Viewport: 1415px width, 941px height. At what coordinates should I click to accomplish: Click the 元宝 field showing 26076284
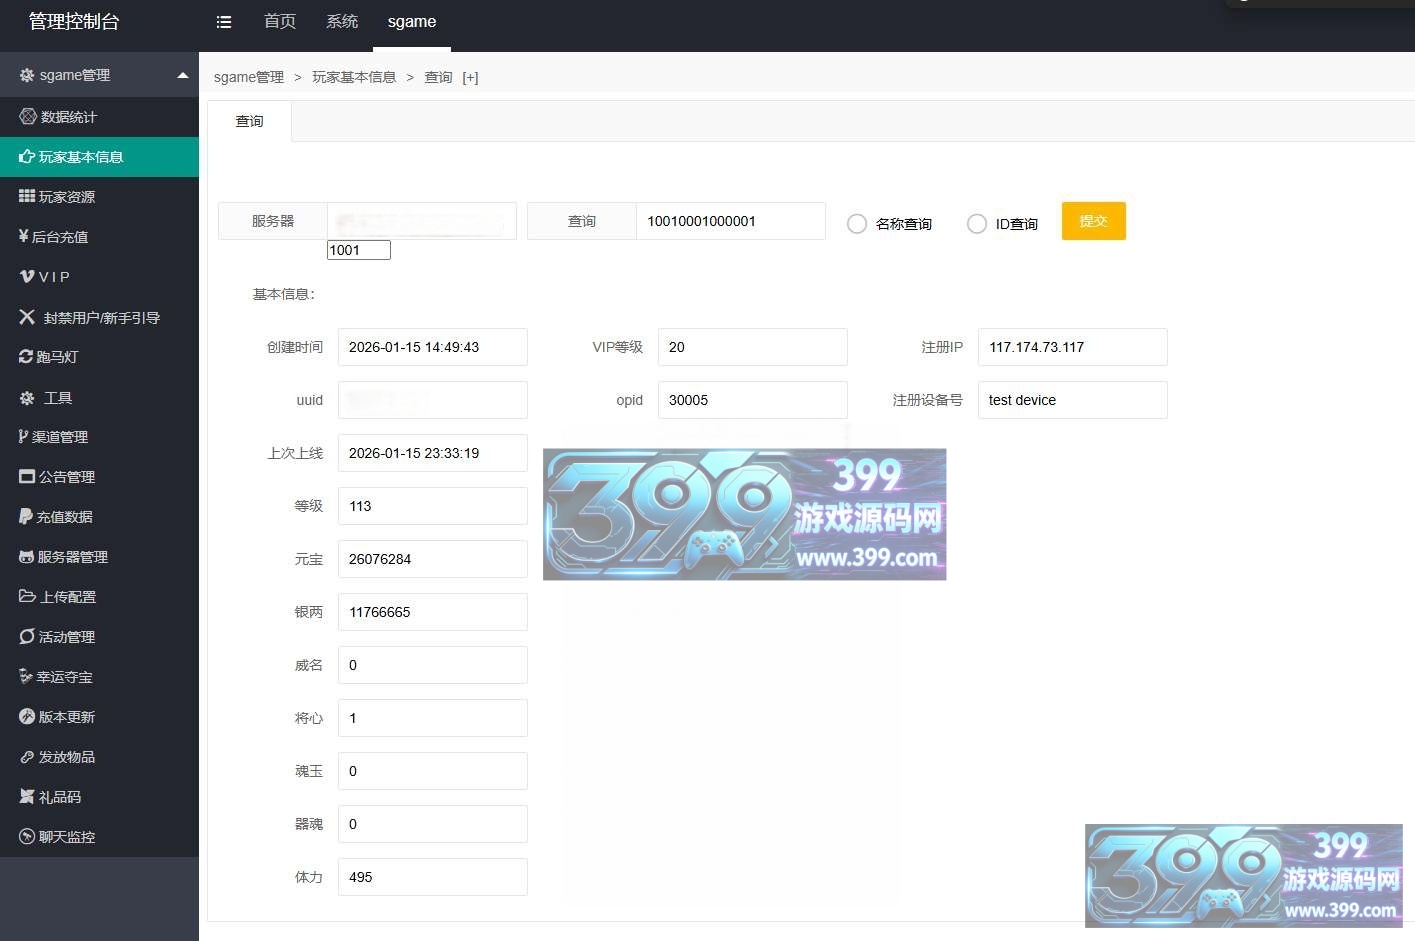pyautogui.click(x=433, y=559)
